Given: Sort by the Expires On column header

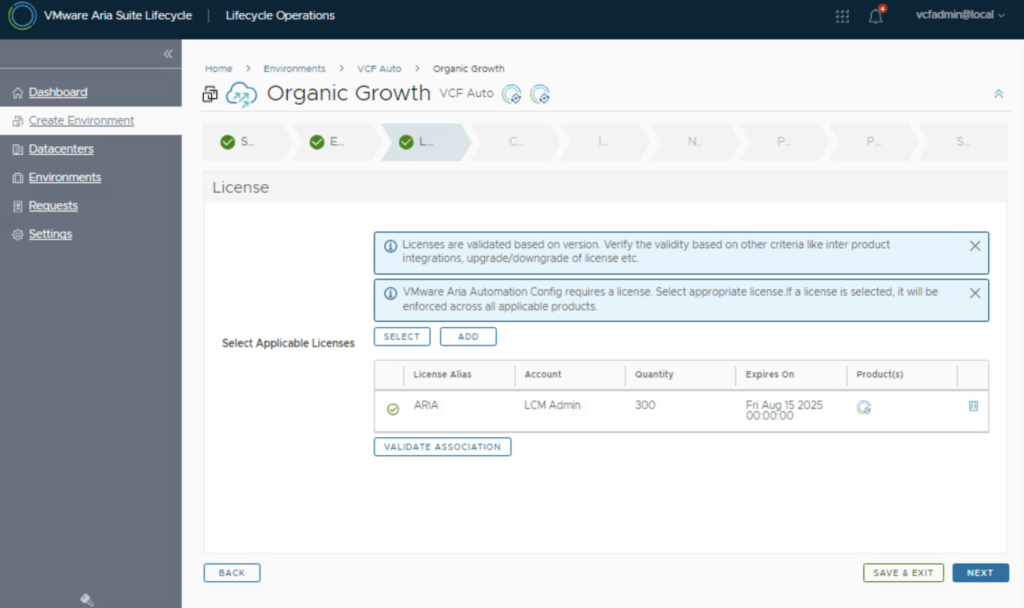Looking at the screenshot, I should (770, 375).
